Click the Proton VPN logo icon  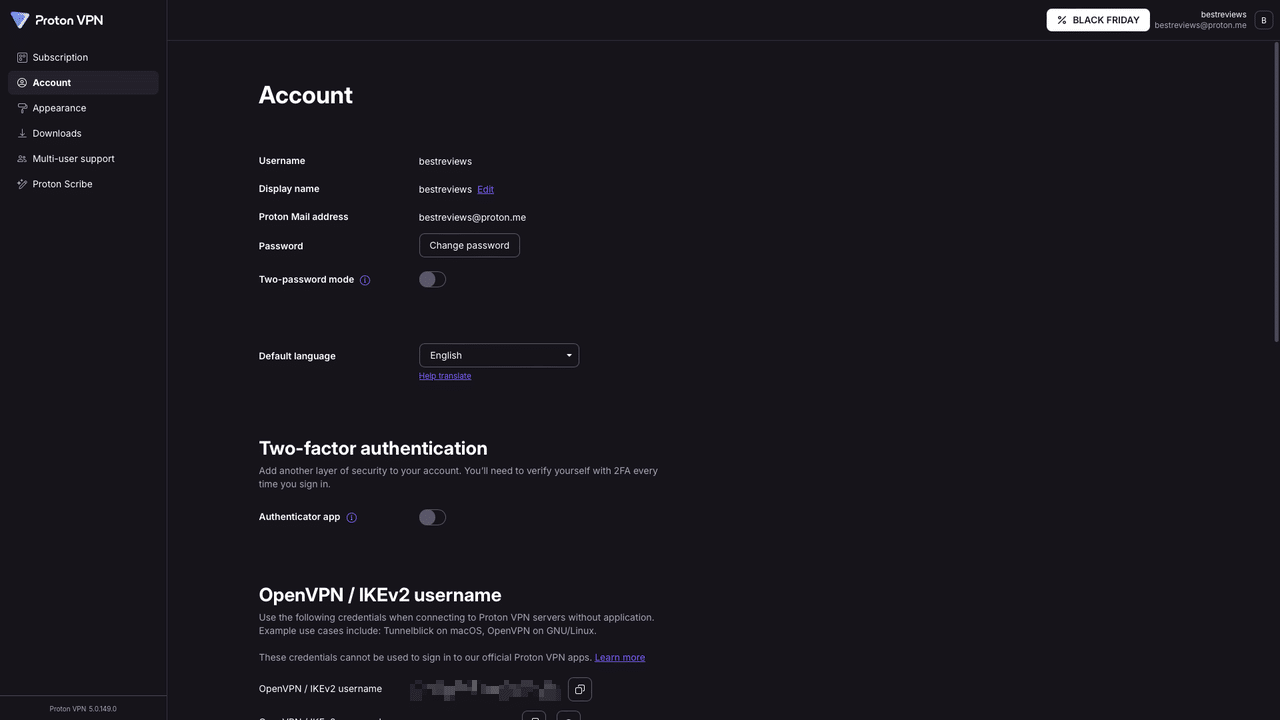coord(18,18)
